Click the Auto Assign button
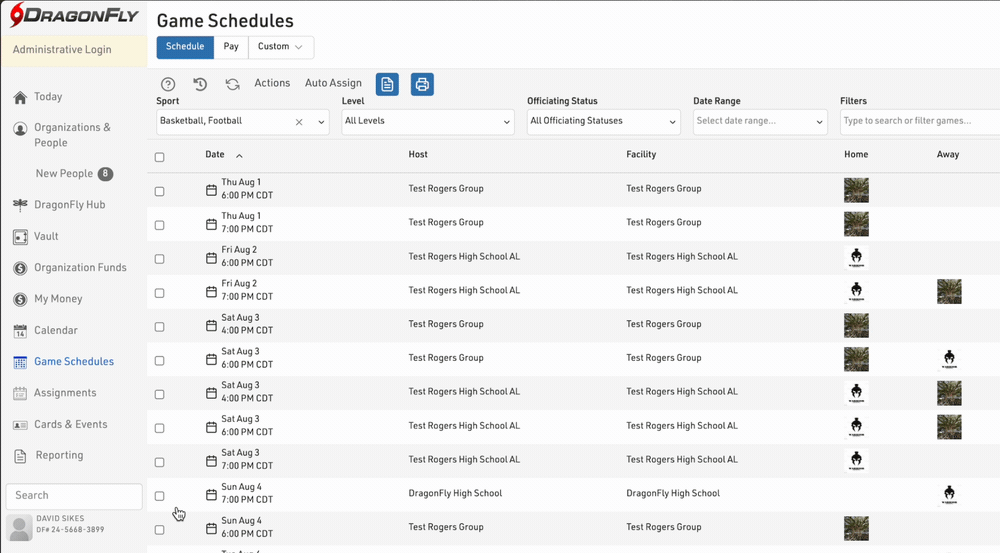1000x553 pixels. click(333, 84)
